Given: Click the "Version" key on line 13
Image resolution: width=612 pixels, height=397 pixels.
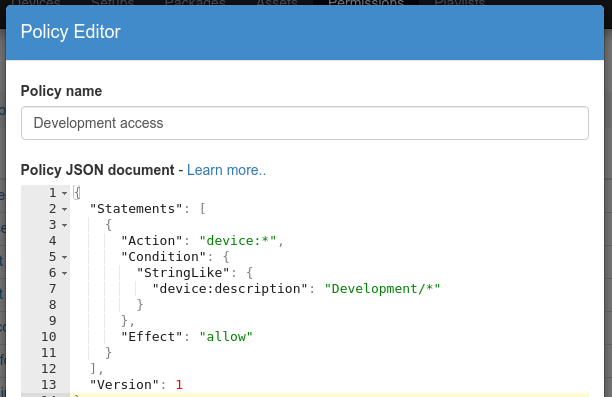Looking at the screenshot, I should 124,385.
